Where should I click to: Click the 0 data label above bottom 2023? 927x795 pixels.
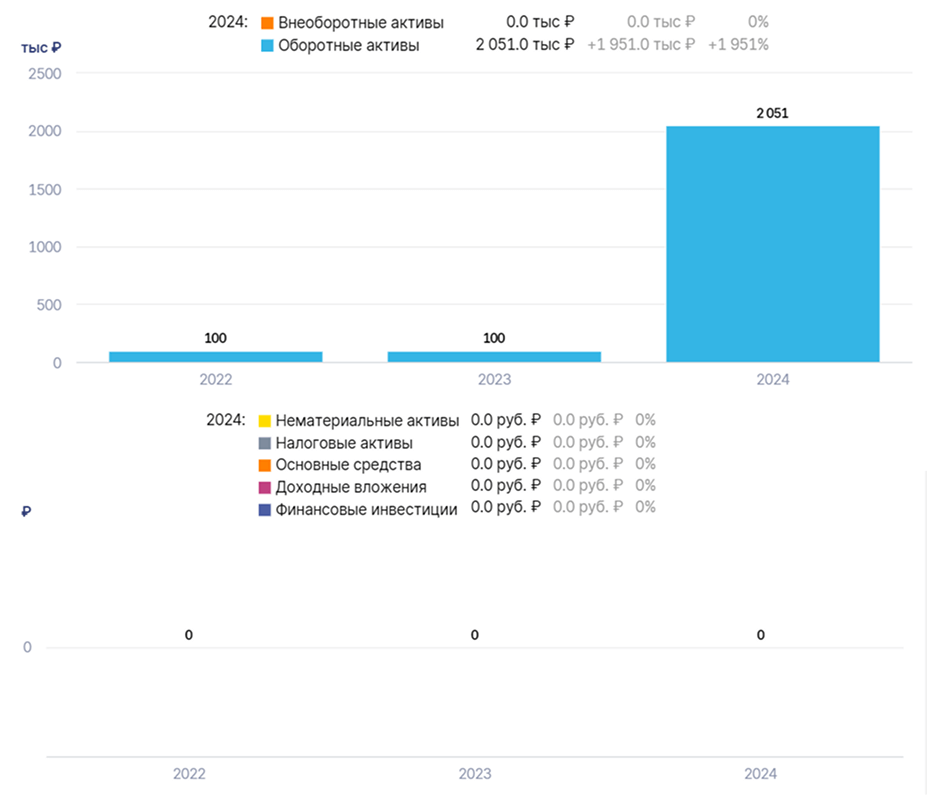click(x=475, y=635)
